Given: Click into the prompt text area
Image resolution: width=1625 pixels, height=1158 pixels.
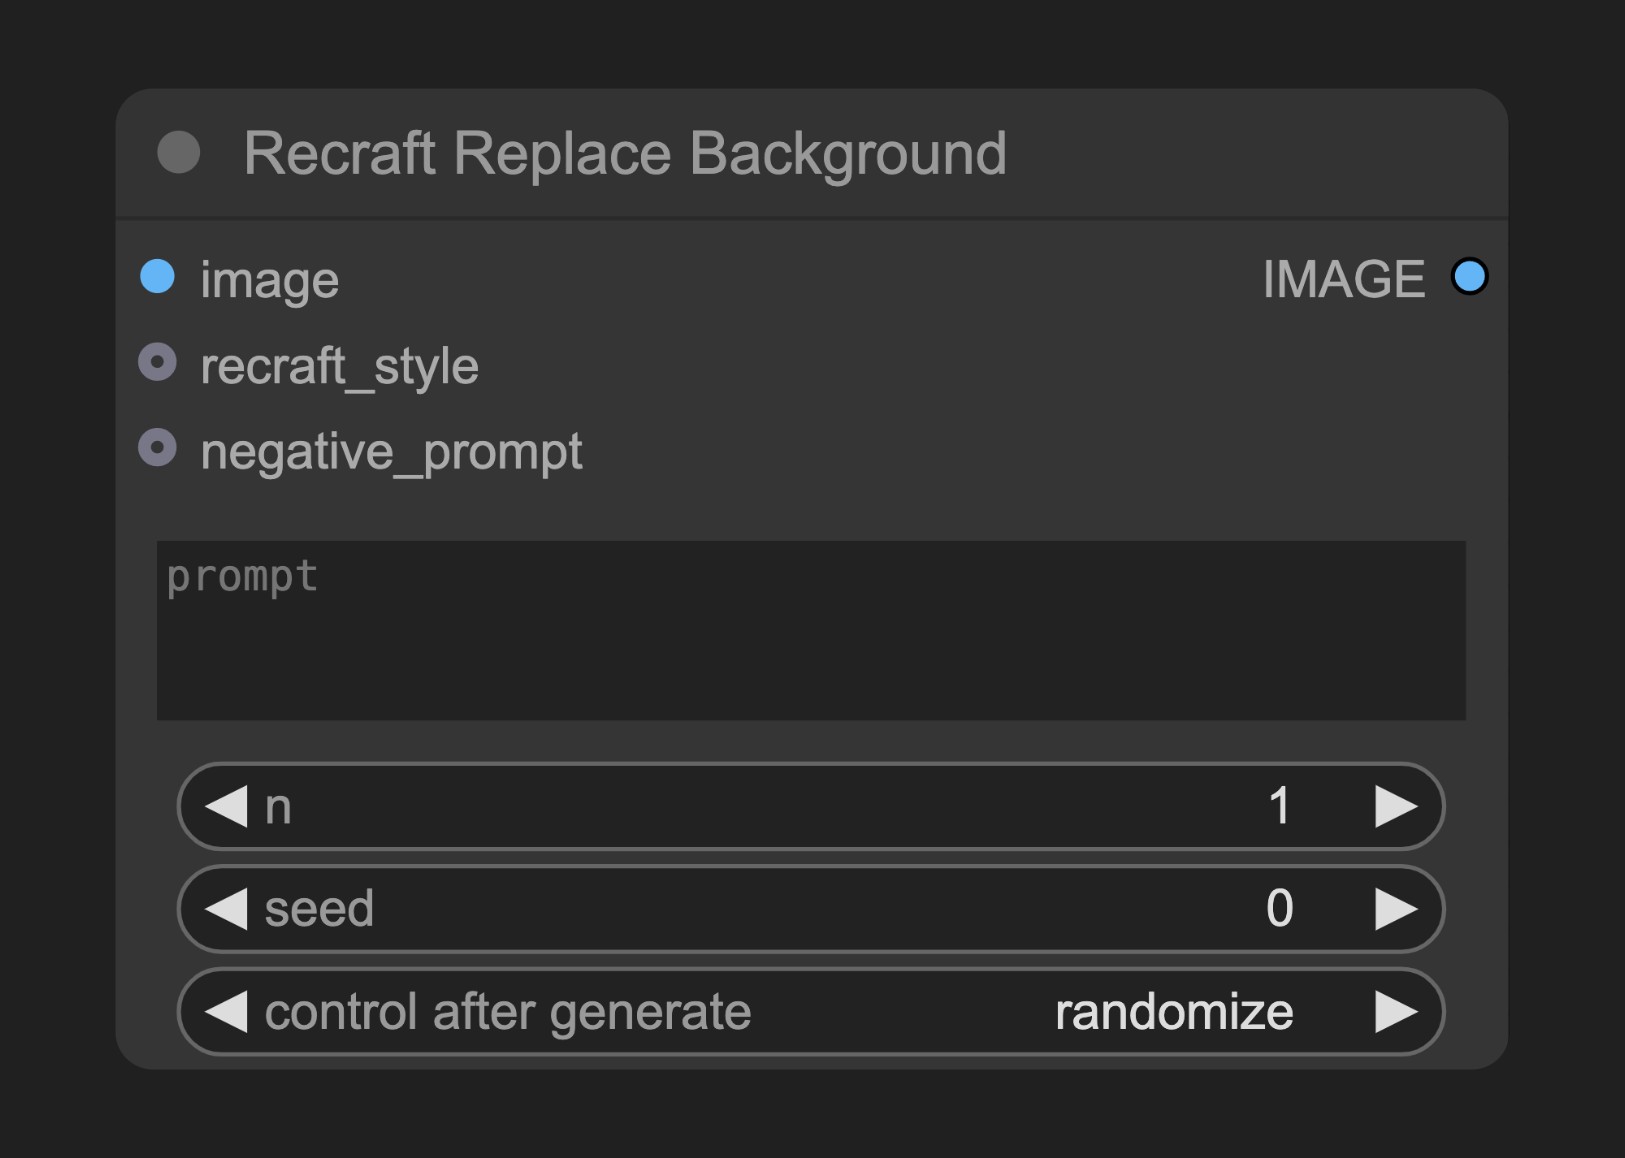Looking at the screenshot, I should [x=811, y=630].
